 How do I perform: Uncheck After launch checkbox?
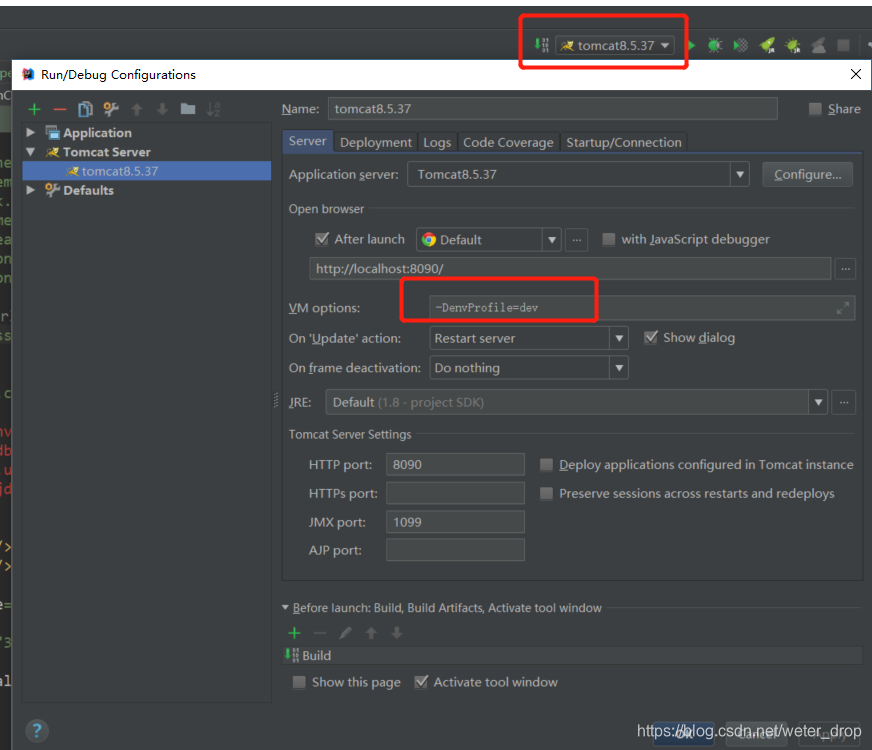click(x=321, y=240)
